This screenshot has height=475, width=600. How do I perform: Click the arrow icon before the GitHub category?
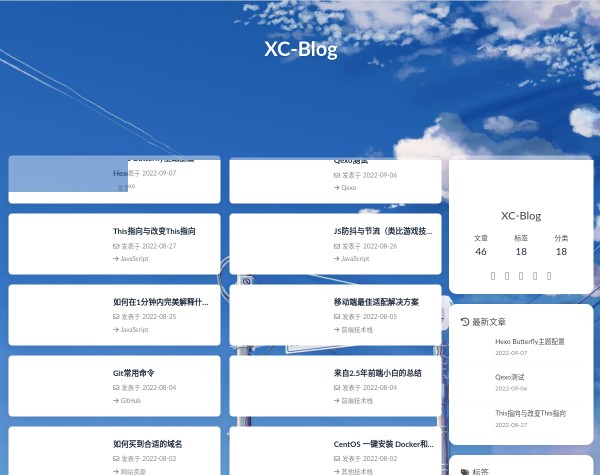[116, 400]
